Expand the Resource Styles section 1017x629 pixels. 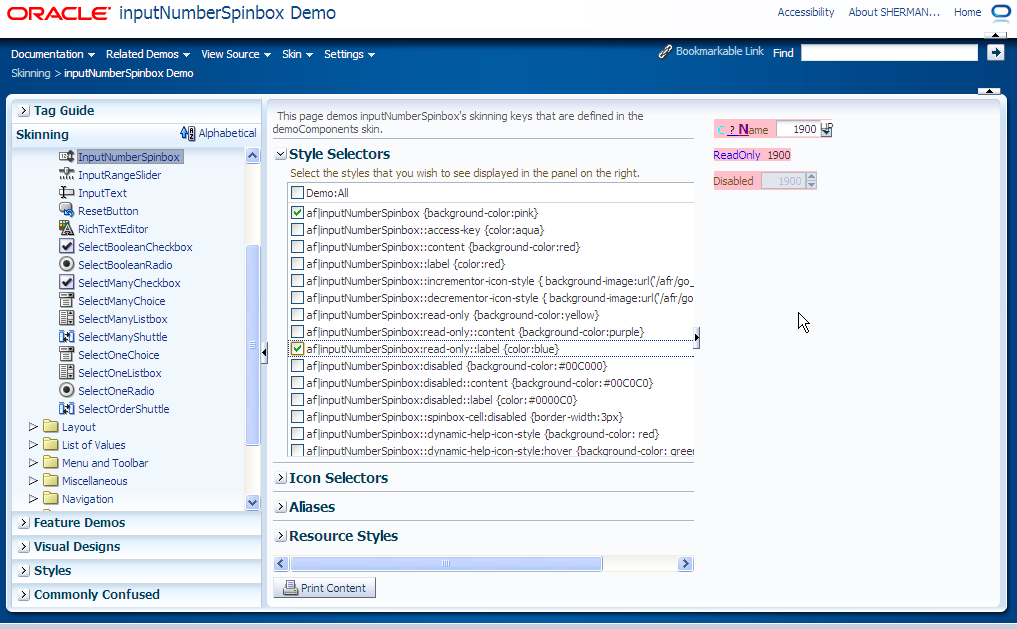click(x=281, y=536)
